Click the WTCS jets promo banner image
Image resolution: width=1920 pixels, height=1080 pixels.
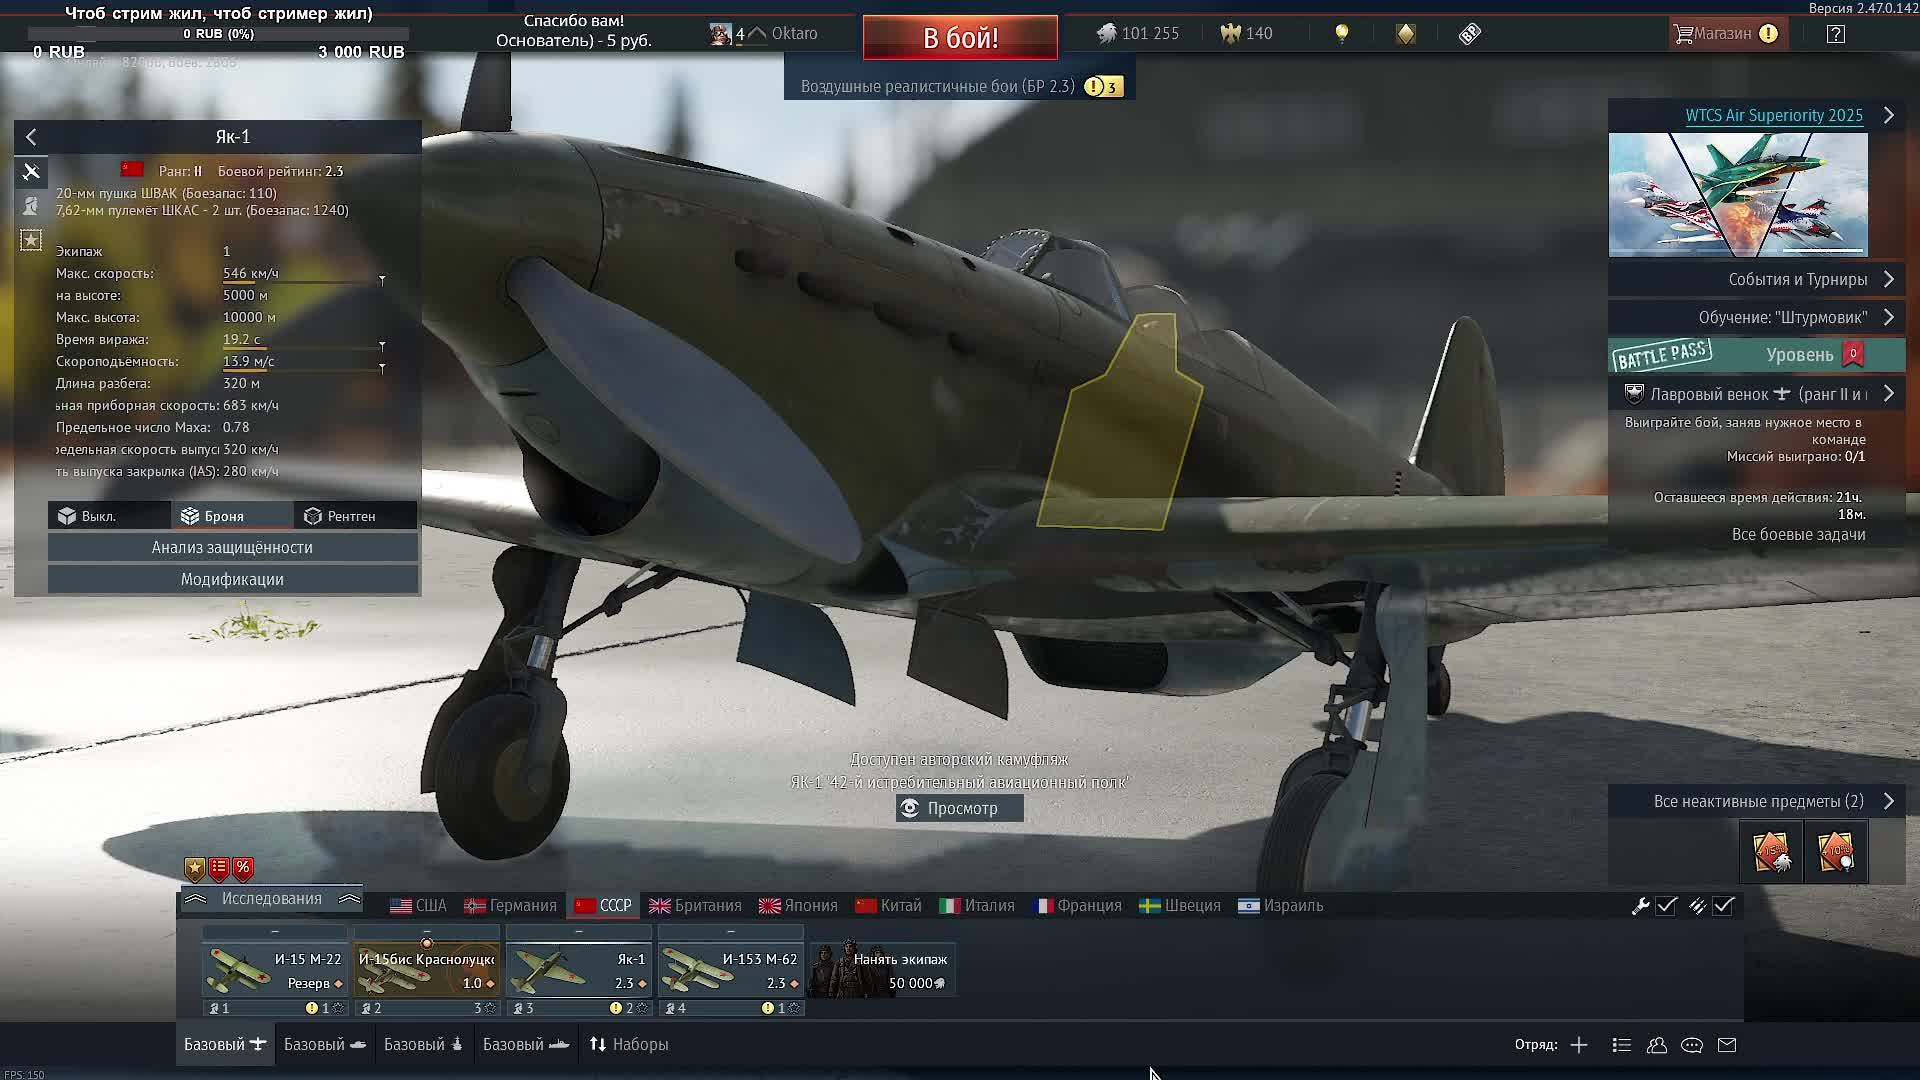pyautogui.click(x=1738, y=195)
